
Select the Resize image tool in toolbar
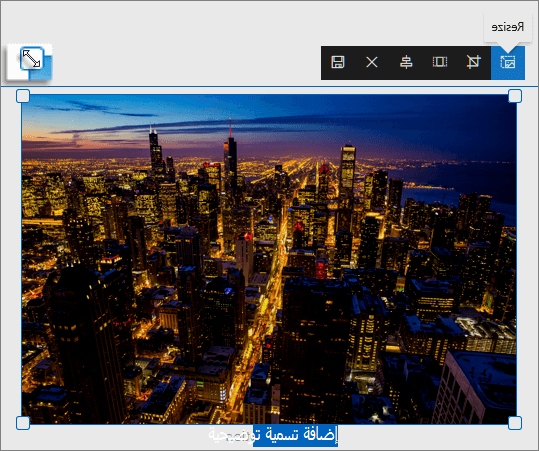pyautogui.click(x=508, y=63)
